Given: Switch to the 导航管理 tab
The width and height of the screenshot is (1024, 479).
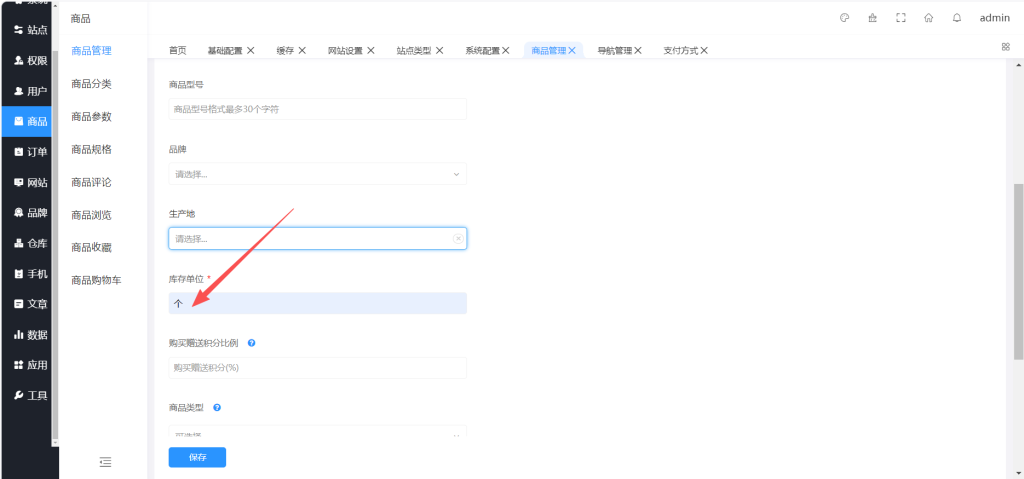Looking at the screenshot, I should pos(615,50).
